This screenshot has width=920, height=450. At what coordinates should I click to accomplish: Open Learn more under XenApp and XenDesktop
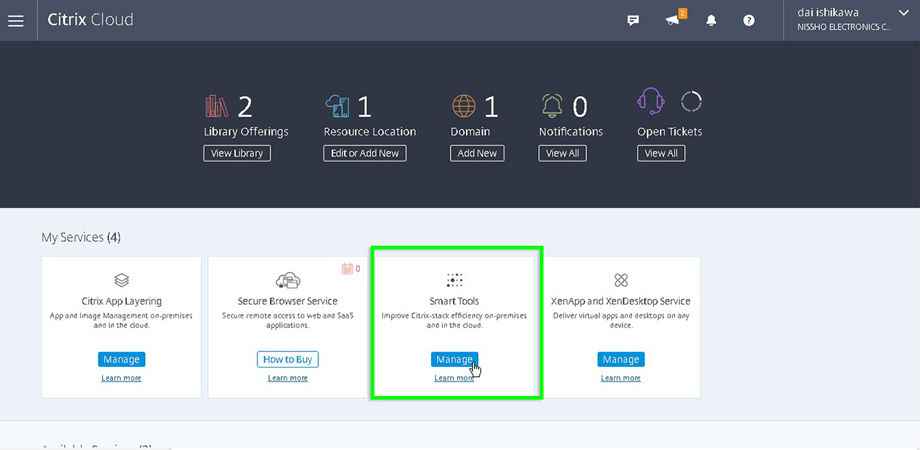coord(620,378)
